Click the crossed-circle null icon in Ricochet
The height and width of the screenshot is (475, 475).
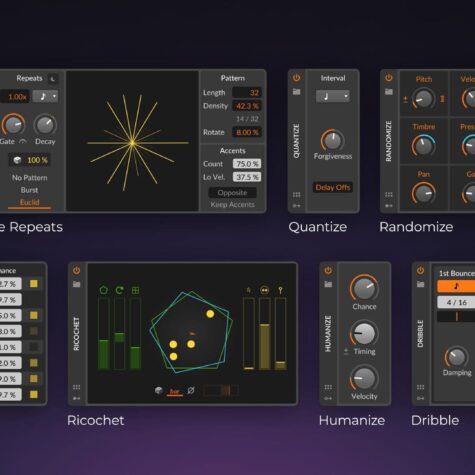(191, 390)
